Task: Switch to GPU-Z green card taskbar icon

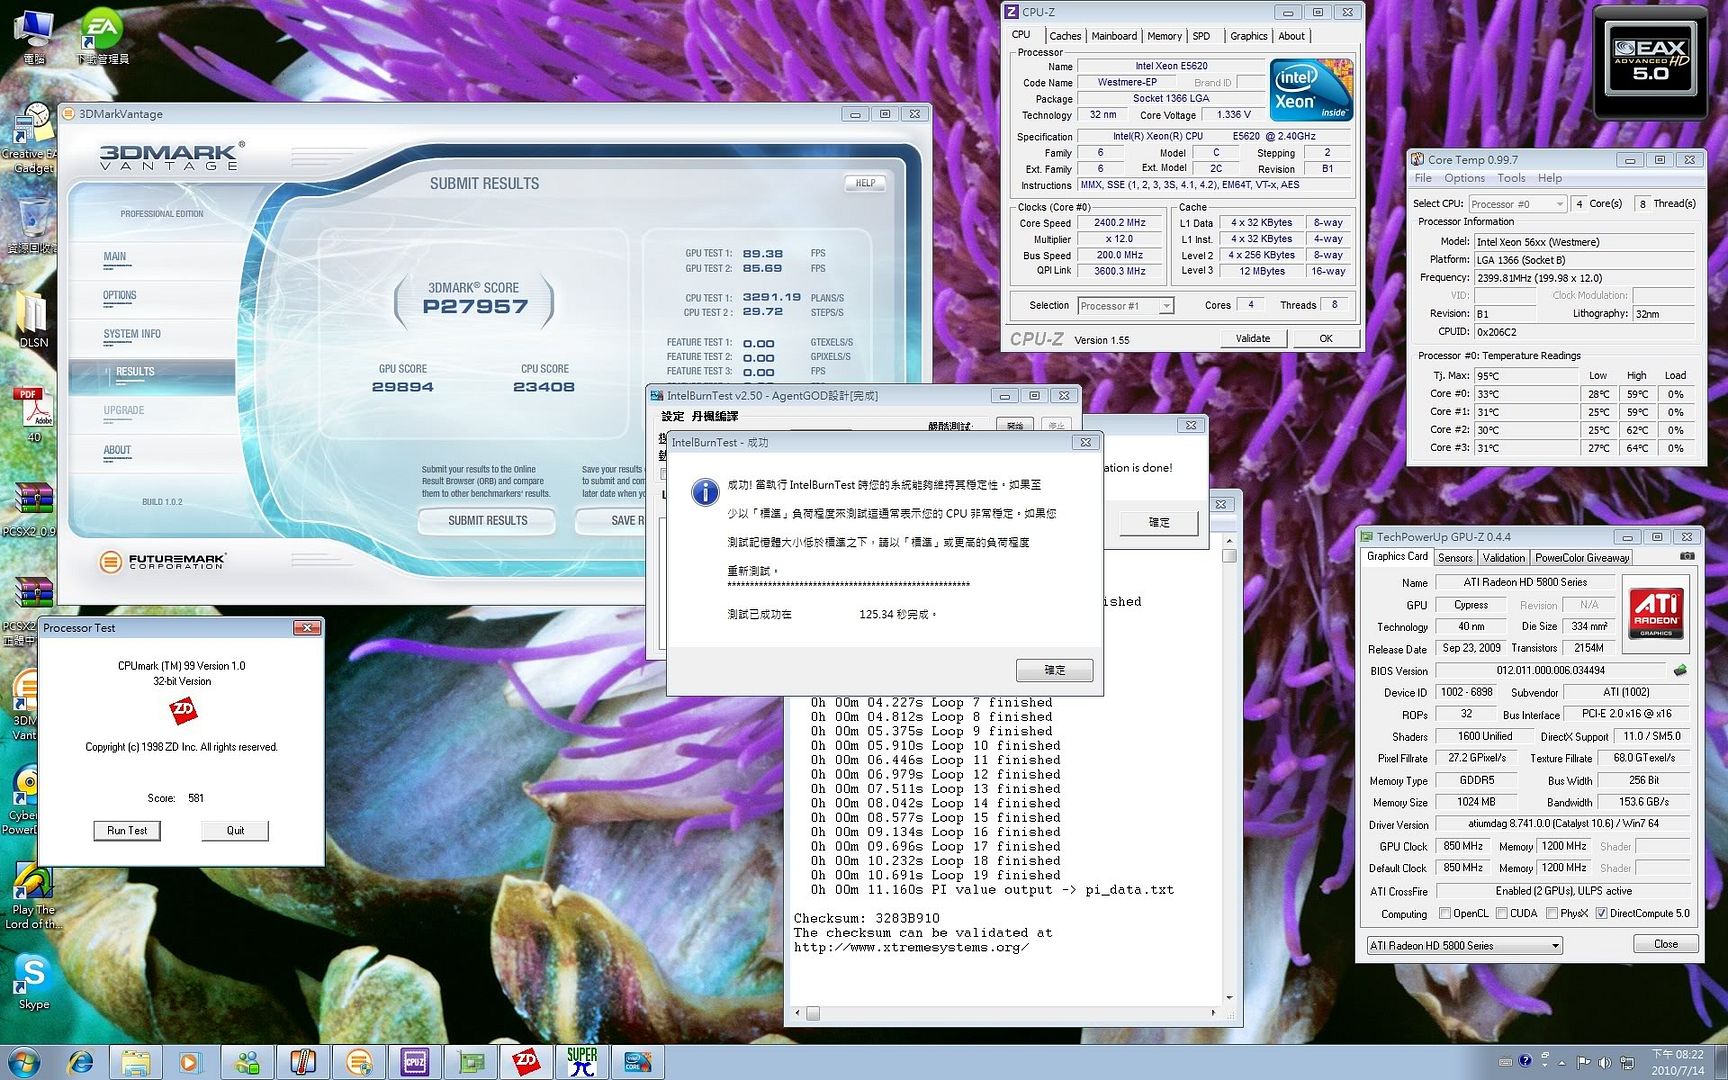Action: 470,1062
